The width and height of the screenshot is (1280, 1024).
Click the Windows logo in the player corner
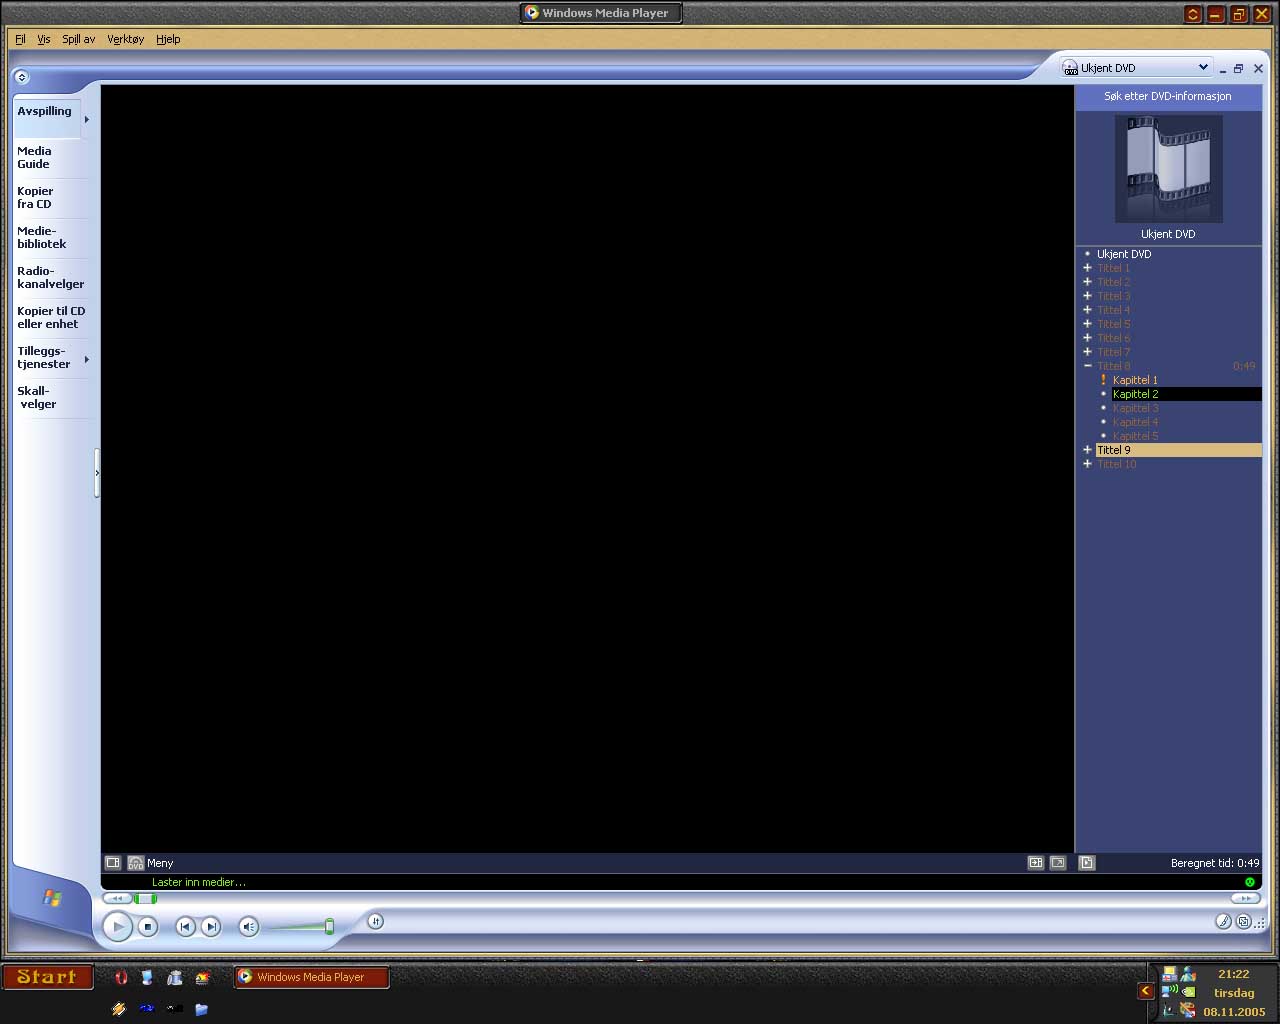coord(52,898)
